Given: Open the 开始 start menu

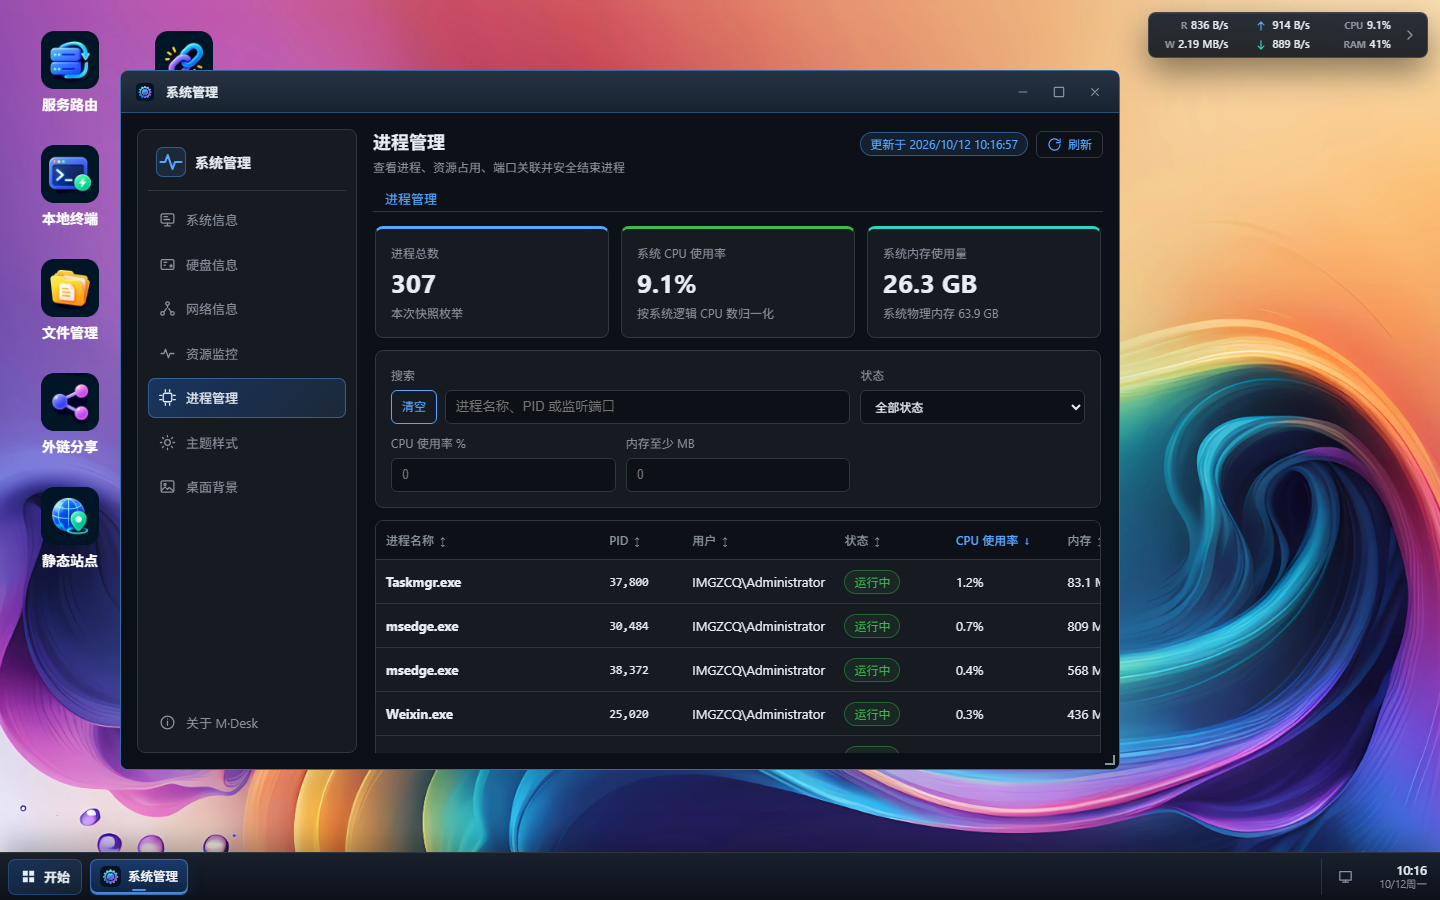Looking at the screenshot, I should 45,877.
